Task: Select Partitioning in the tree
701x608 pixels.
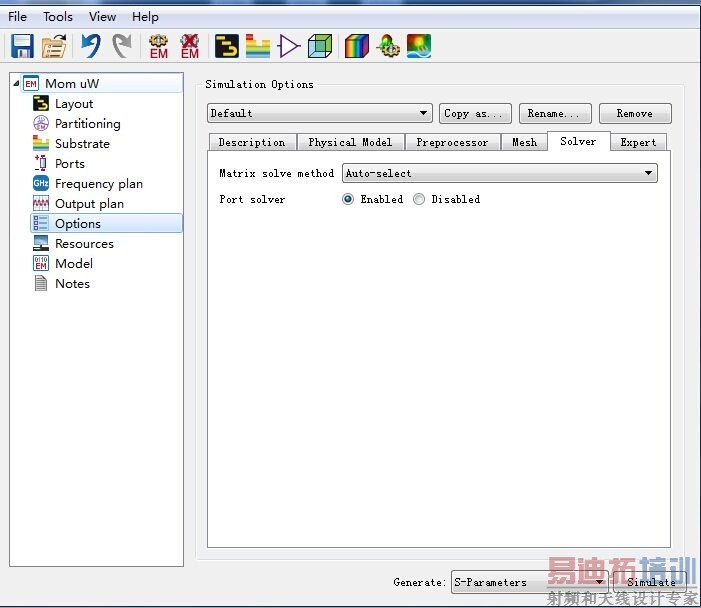Action: click(88, 123)
